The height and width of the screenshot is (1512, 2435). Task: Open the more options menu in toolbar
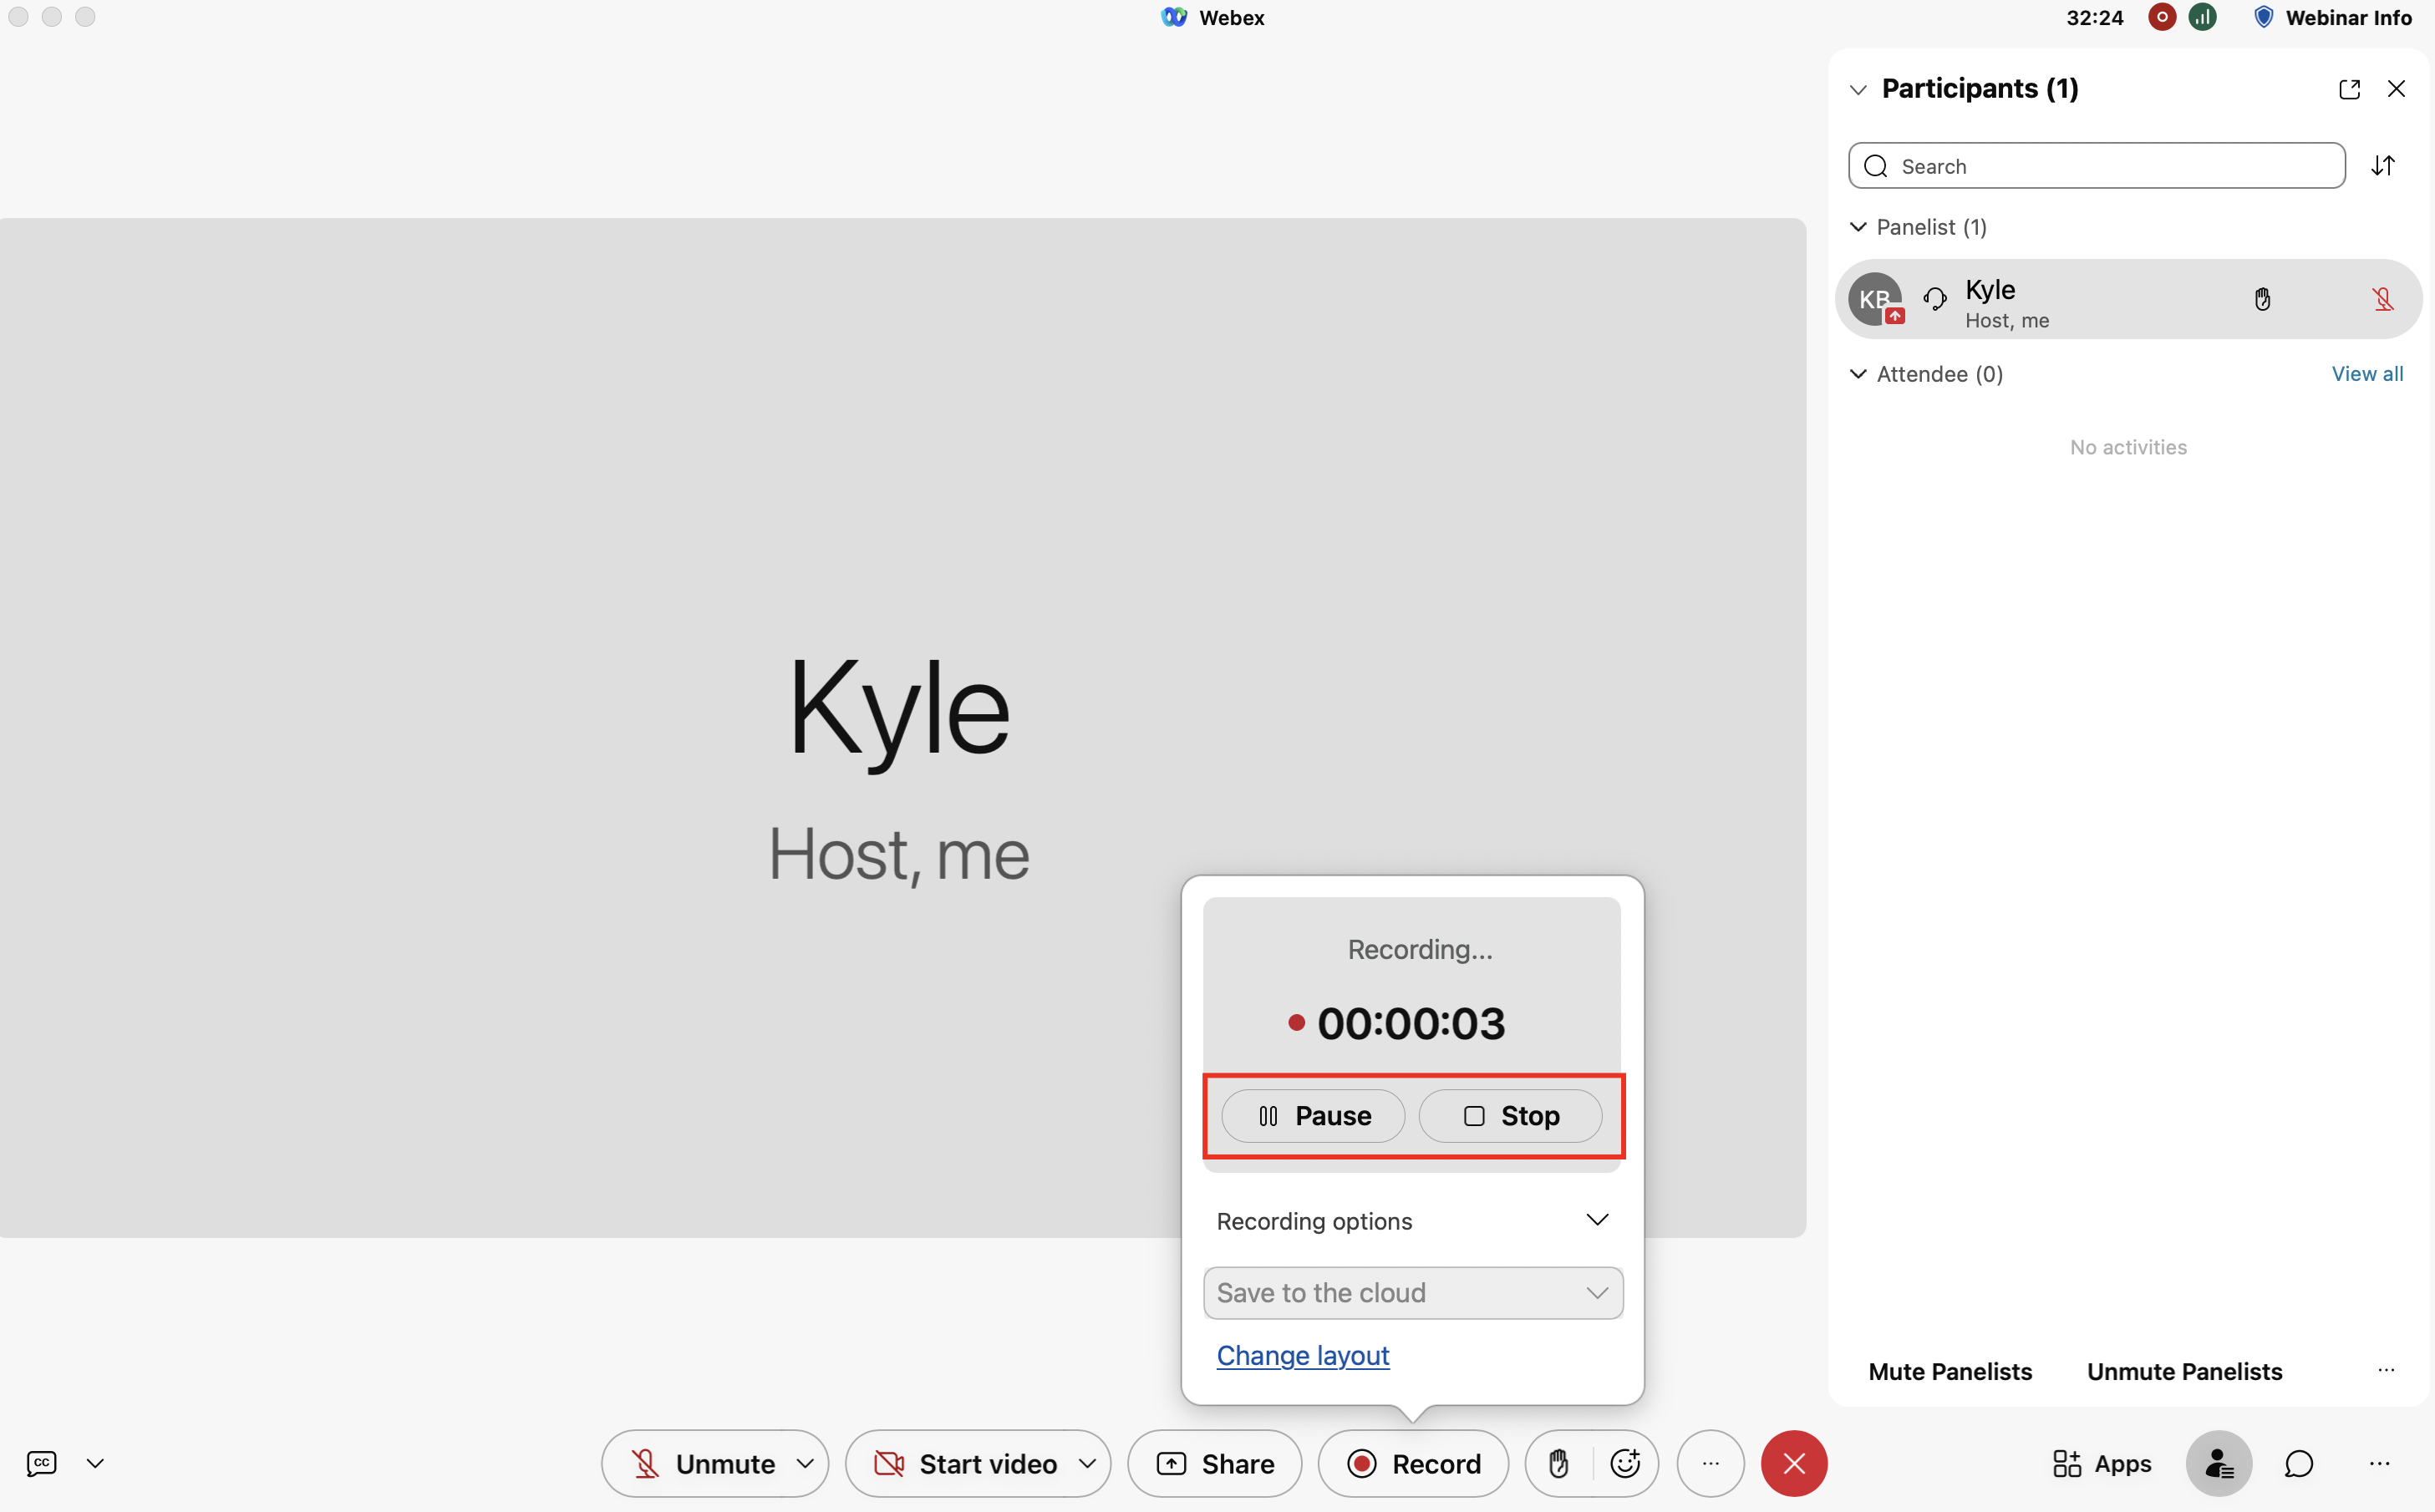[1710, 1463]
